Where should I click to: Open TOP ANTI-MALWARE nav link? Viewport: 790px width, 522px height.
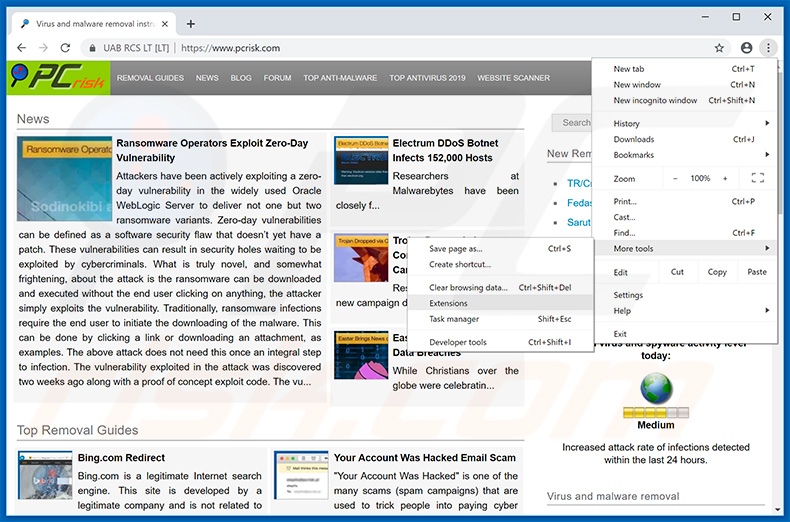click(340, 78)
